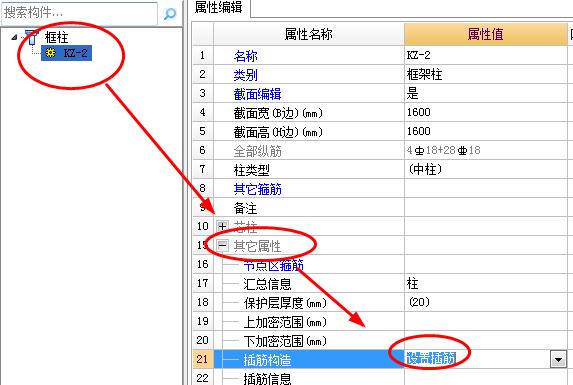Click the 柱类型 value (中柱)
This screenshot has height=385, width=573.
tap(485, 169)
